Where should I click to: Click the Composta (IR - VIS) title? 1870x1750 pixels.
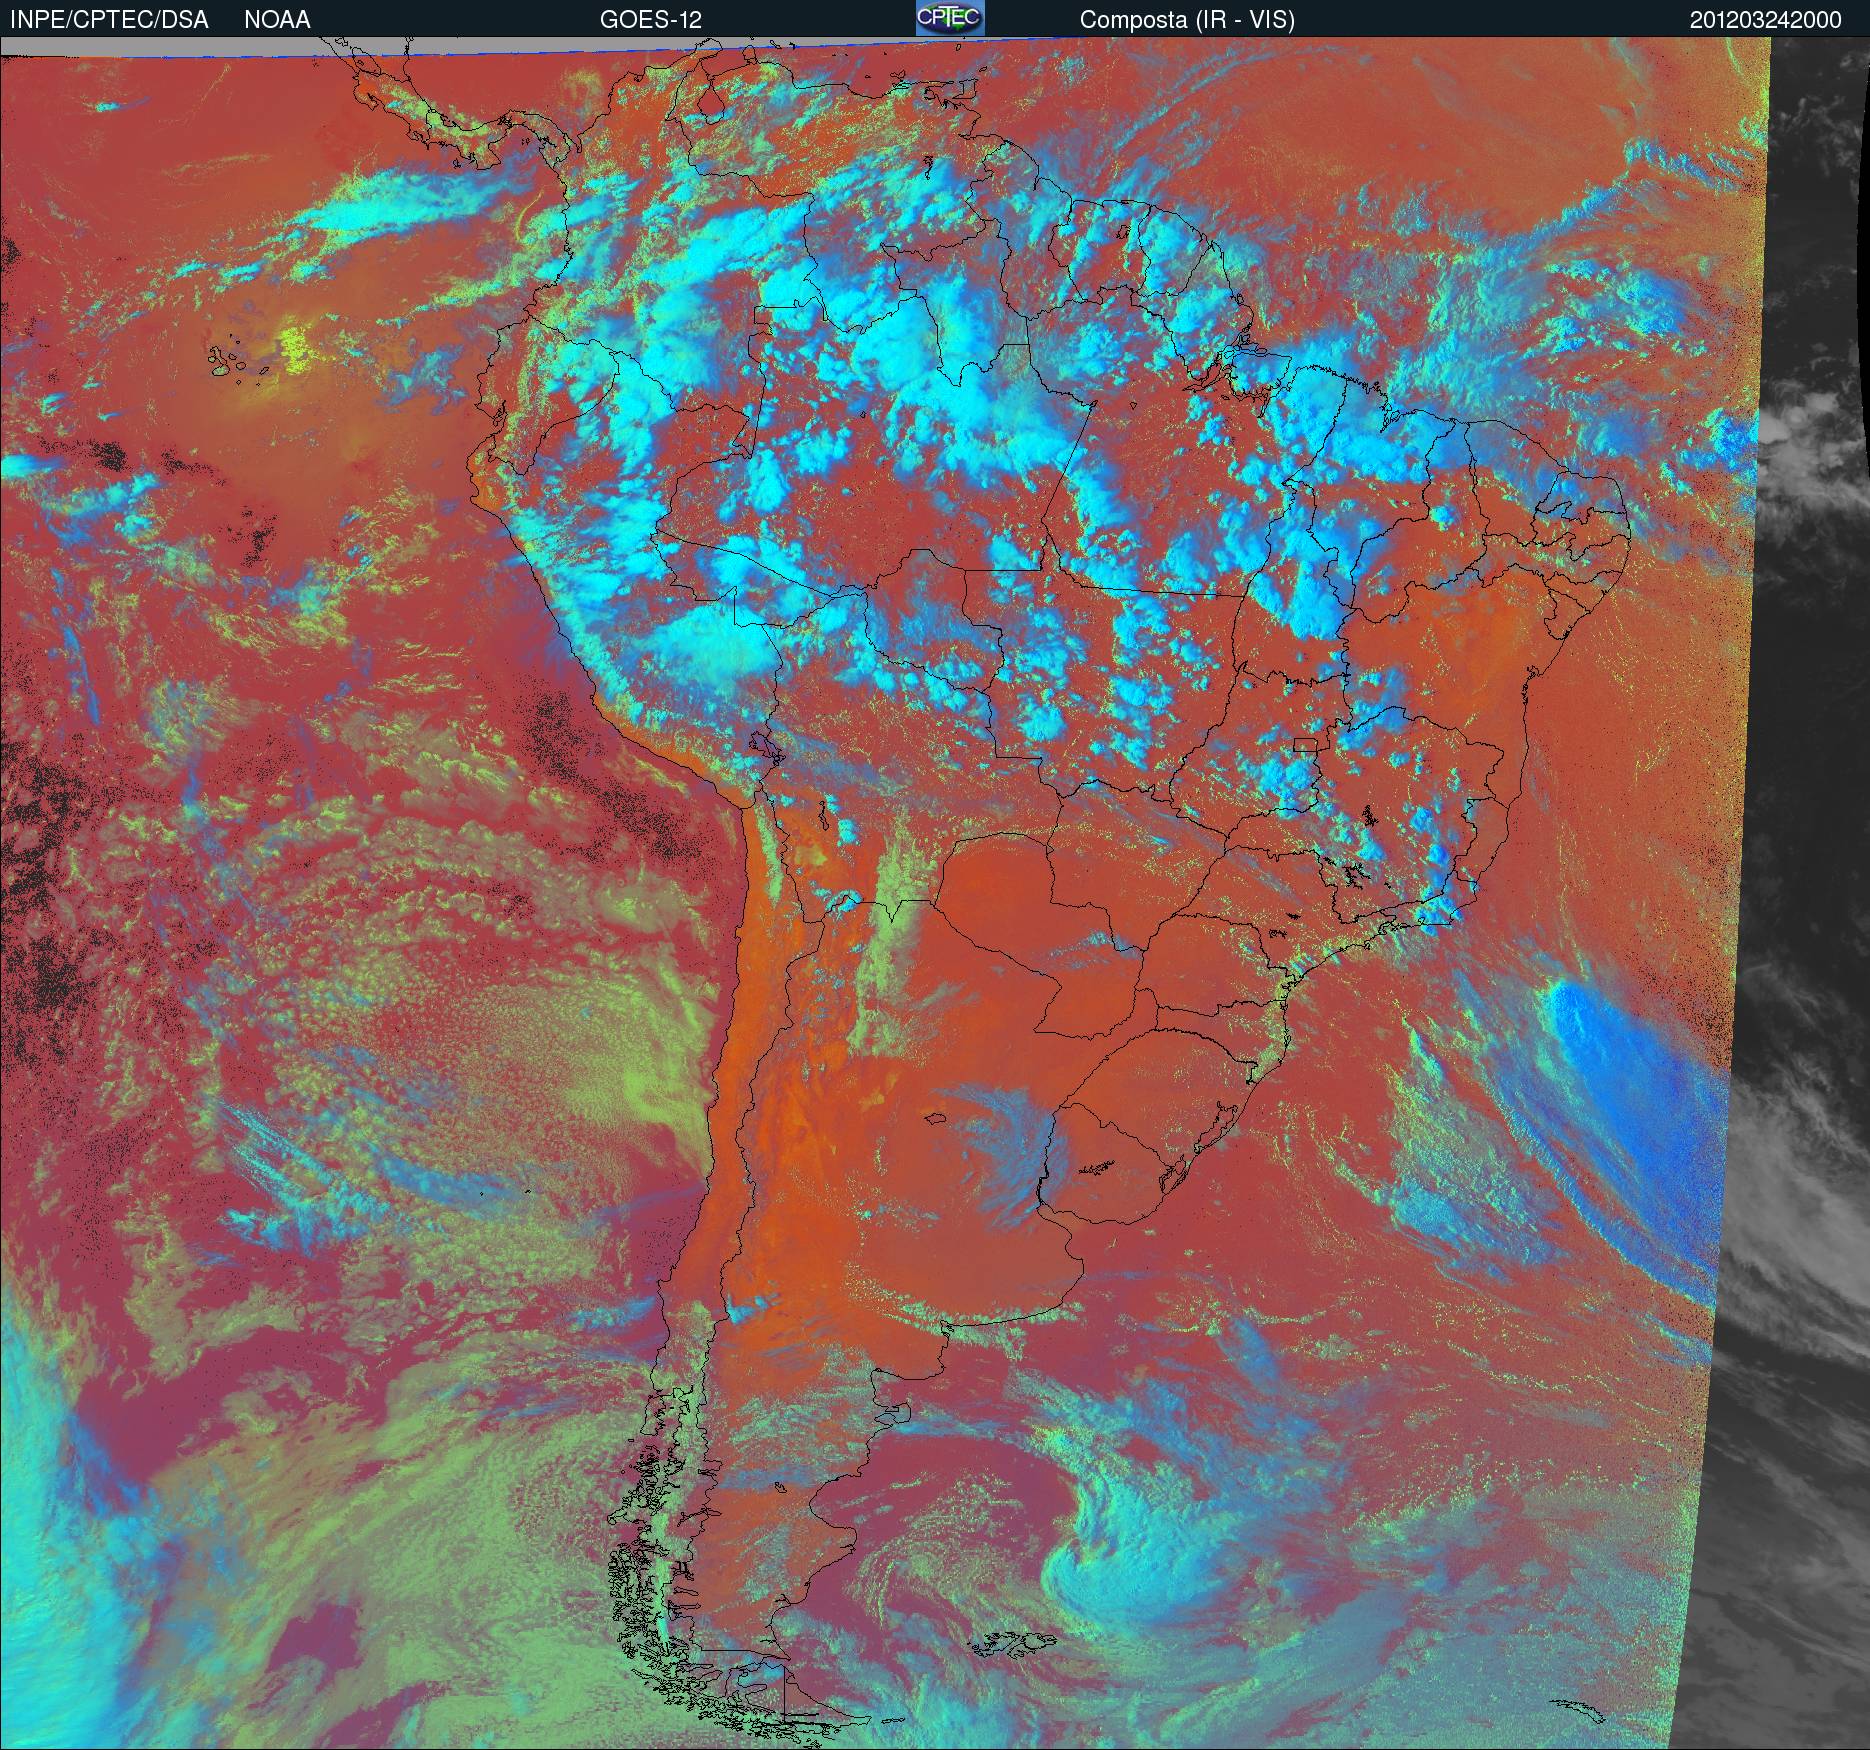pyautogui.click(x=1187, y=20)
